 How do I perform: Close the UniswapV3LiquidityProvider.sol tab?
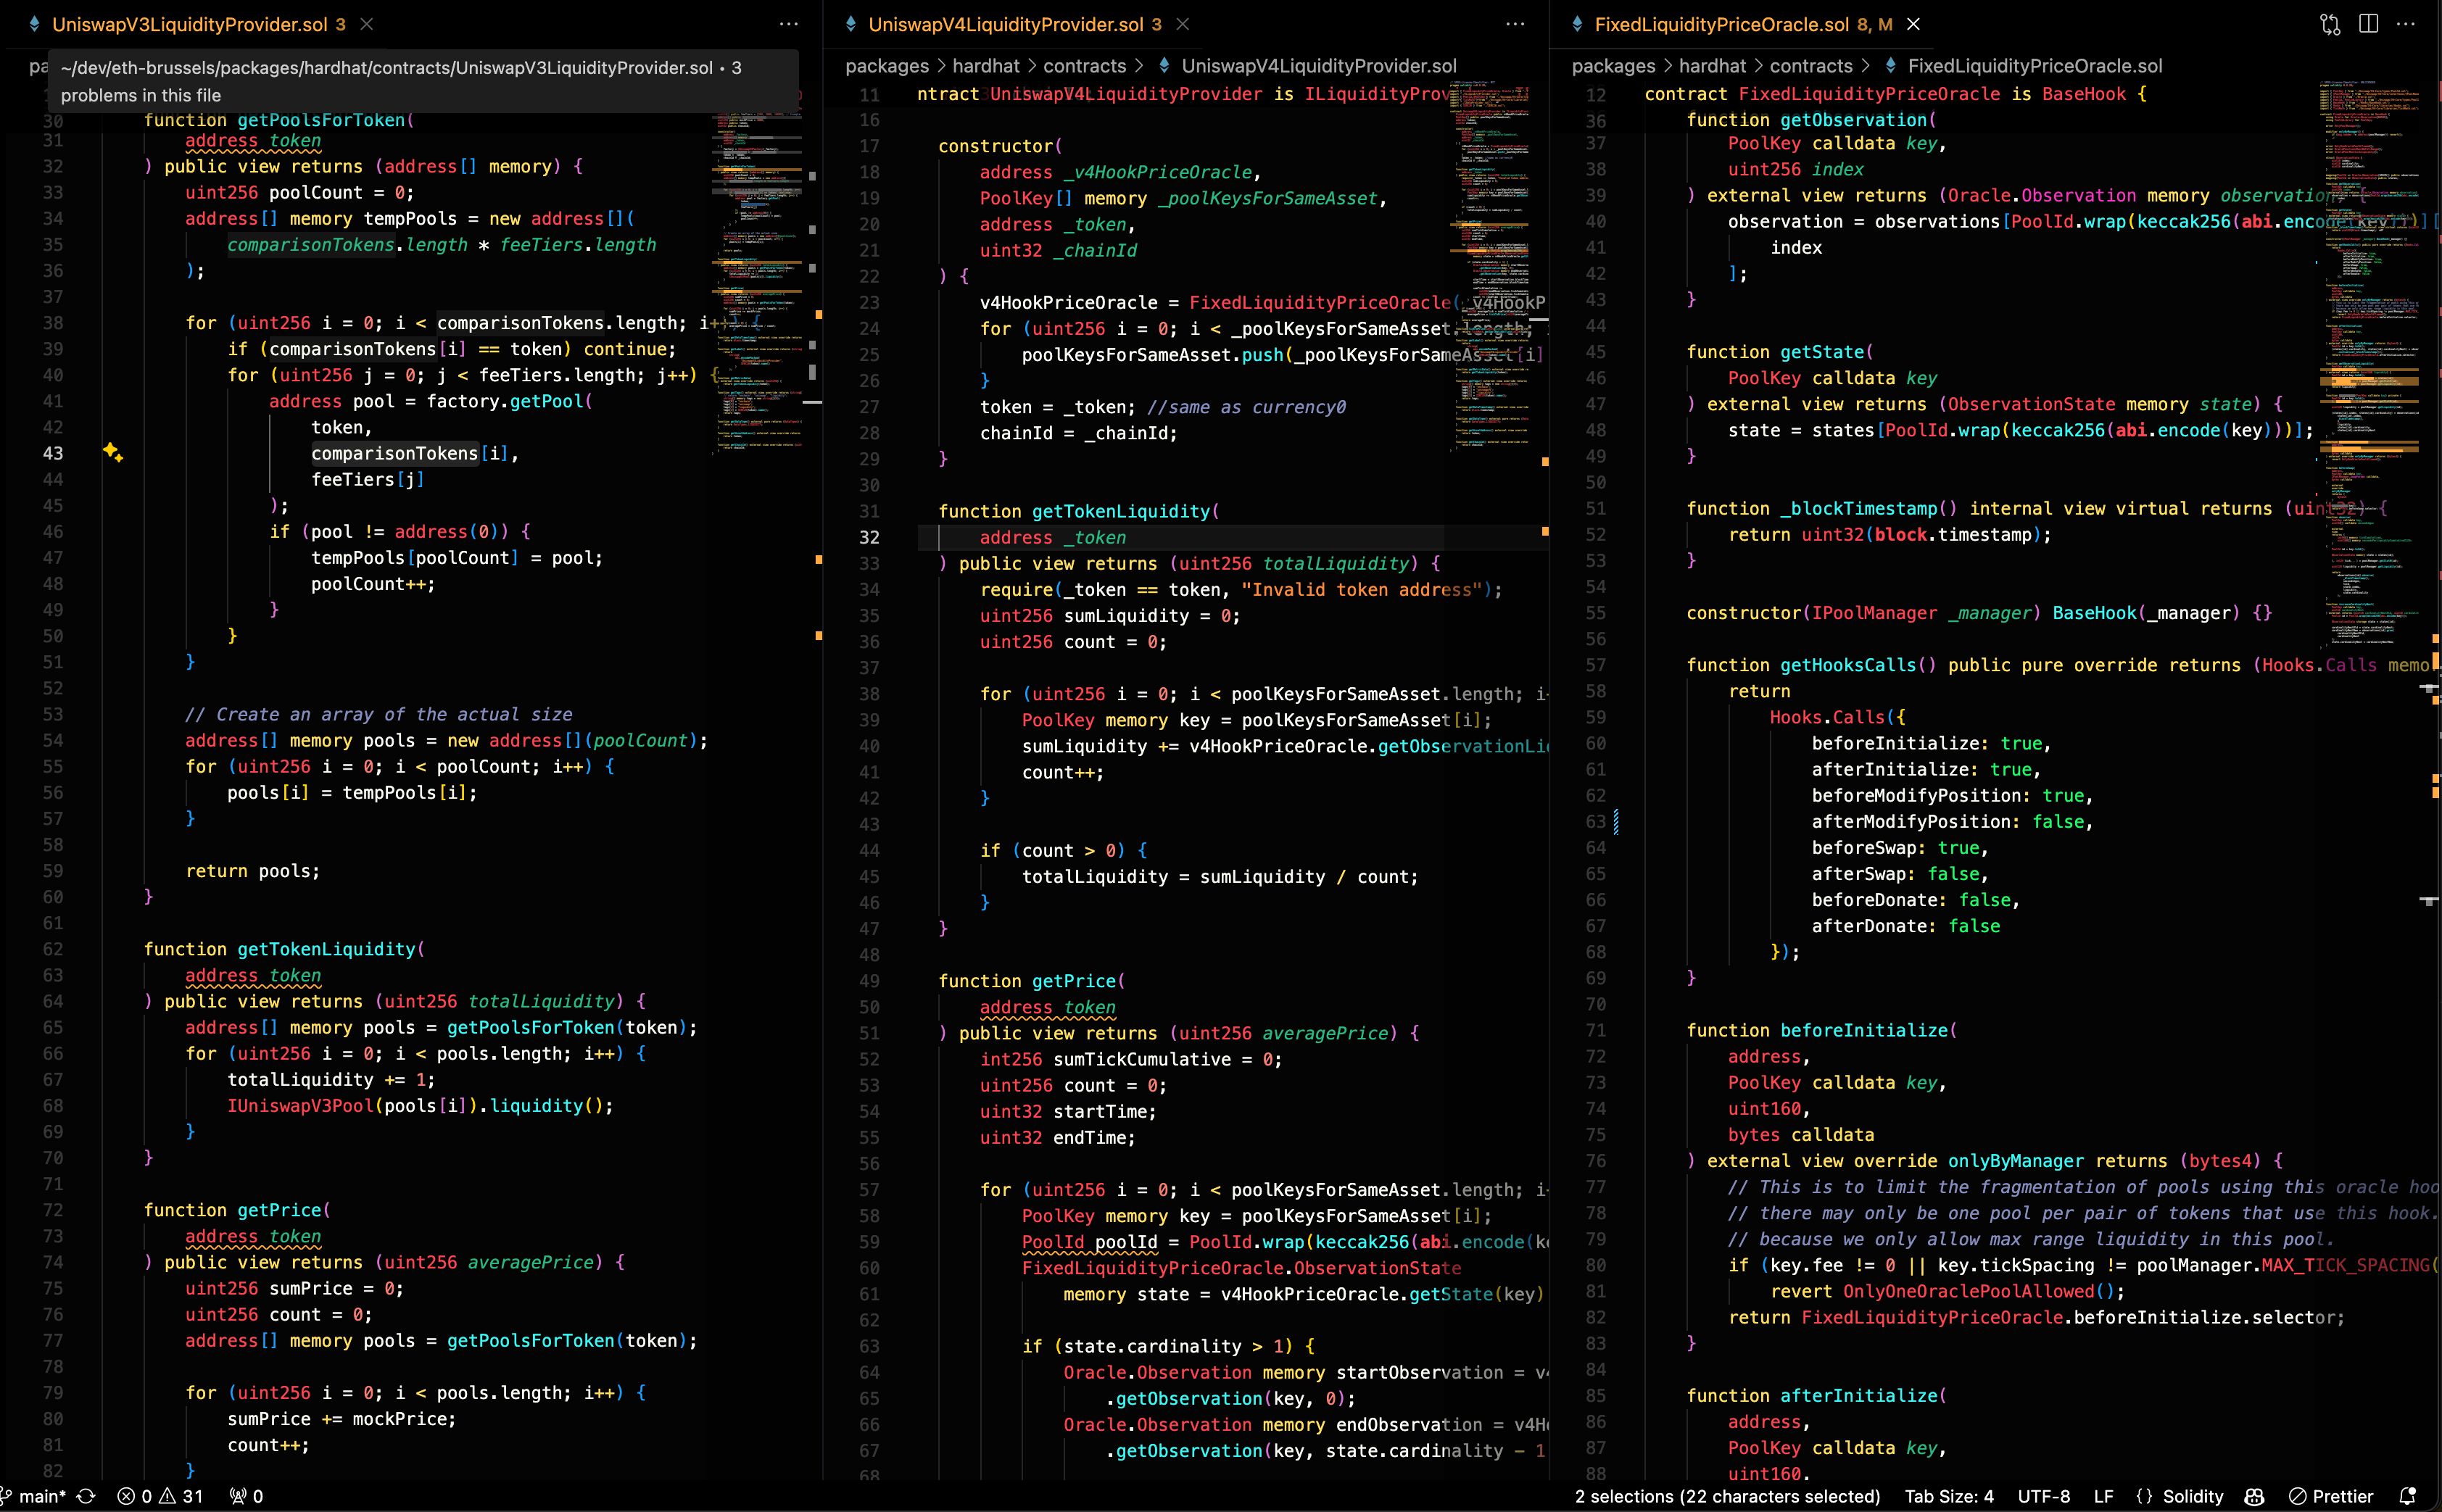[x=367, y=24]
